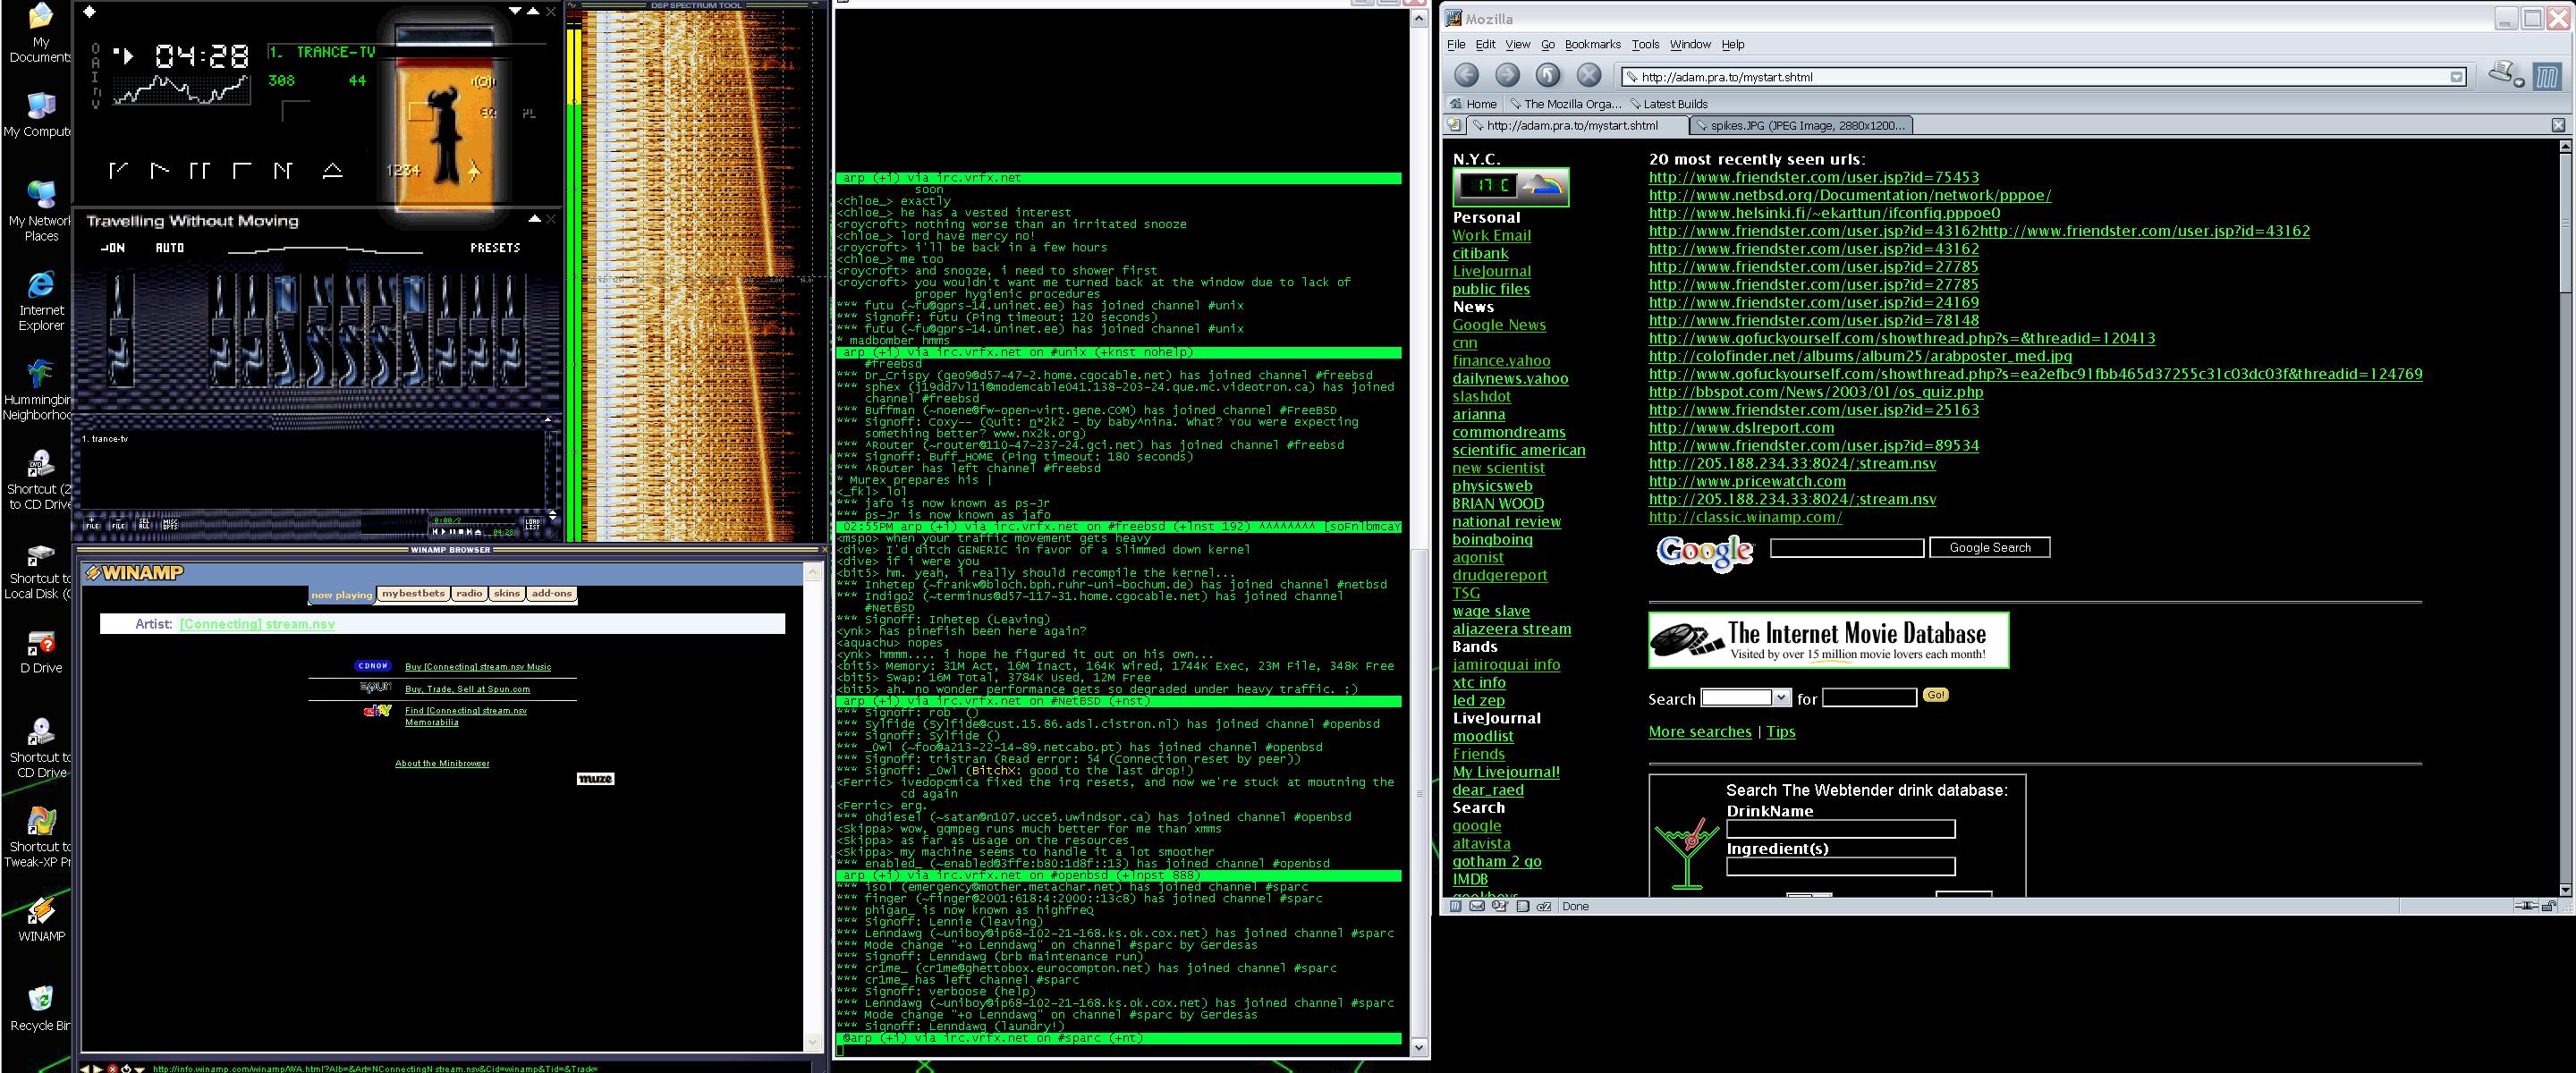
Task: Open the slashdot link in the sidebar
Action: (1481, 397)
